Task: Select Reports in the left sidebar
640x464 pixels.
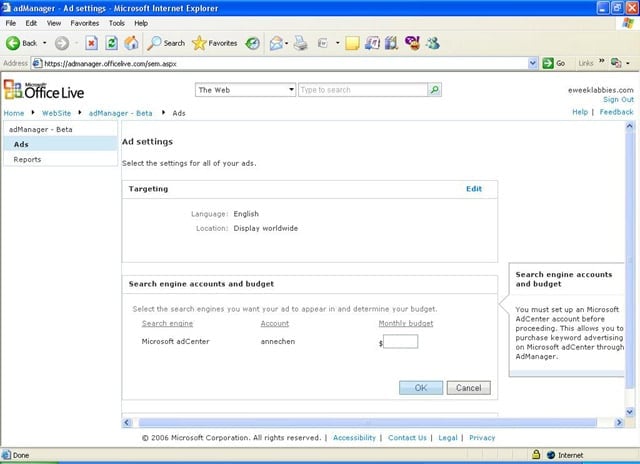Action: (x=60, y=159)
